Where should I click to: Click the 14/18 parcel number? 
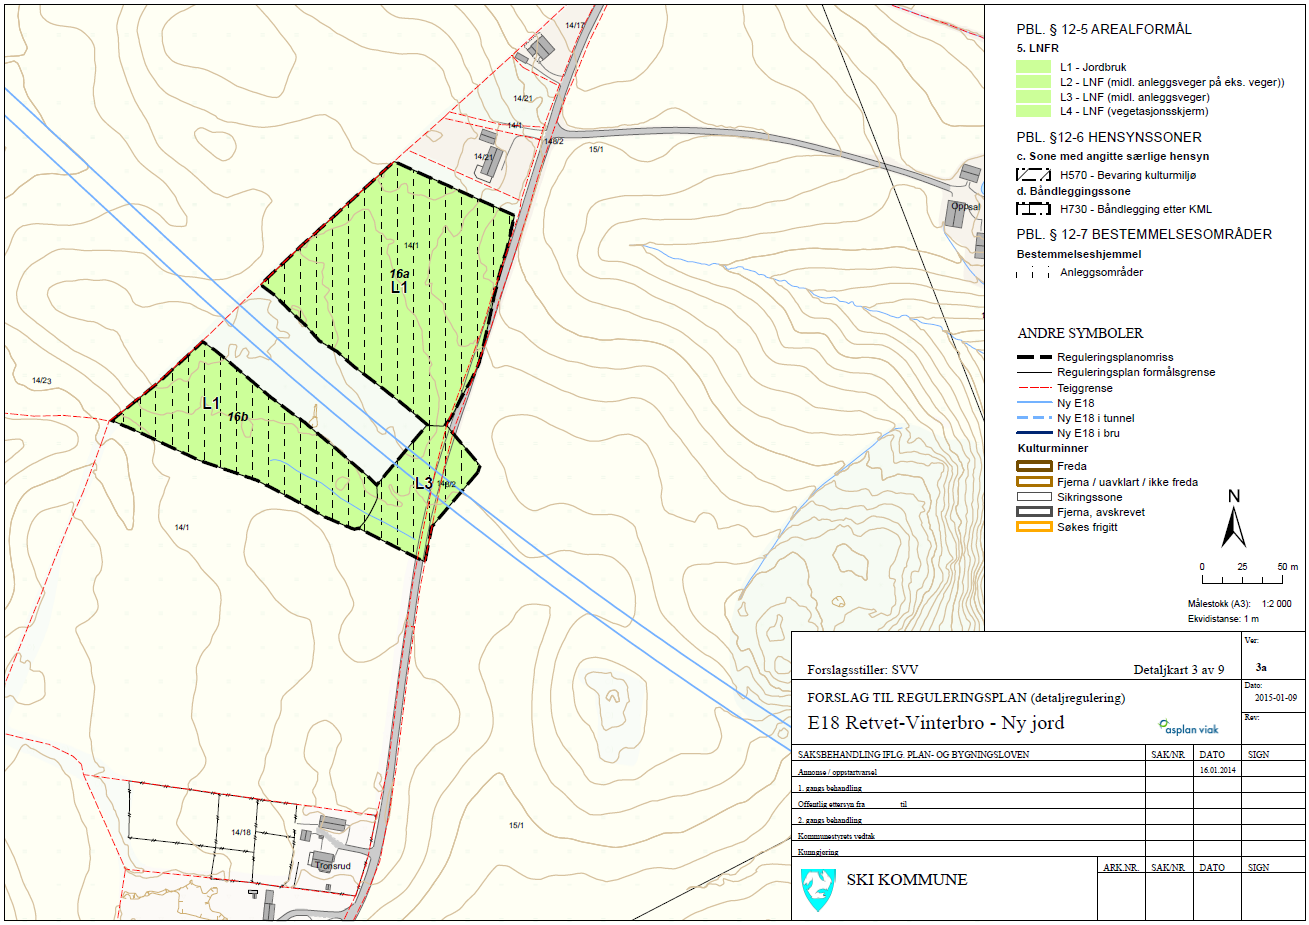point(241,832)
